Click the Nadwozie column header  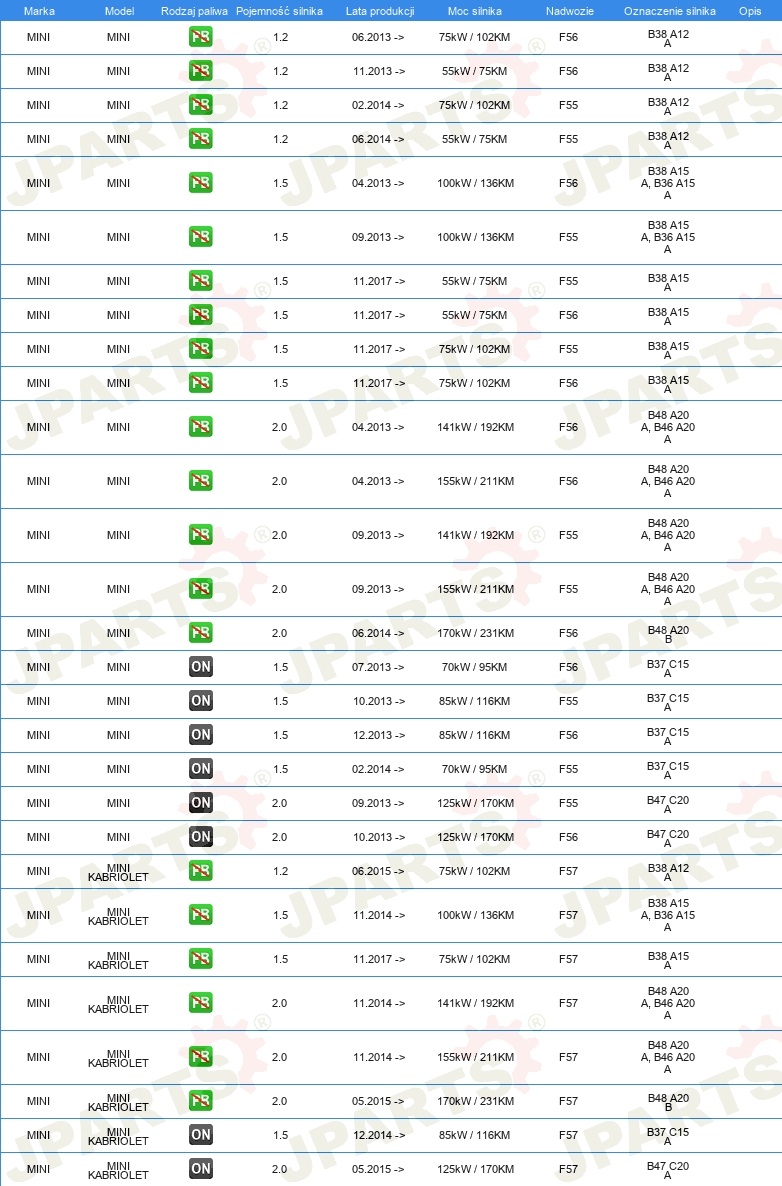(x=569, y=11)
